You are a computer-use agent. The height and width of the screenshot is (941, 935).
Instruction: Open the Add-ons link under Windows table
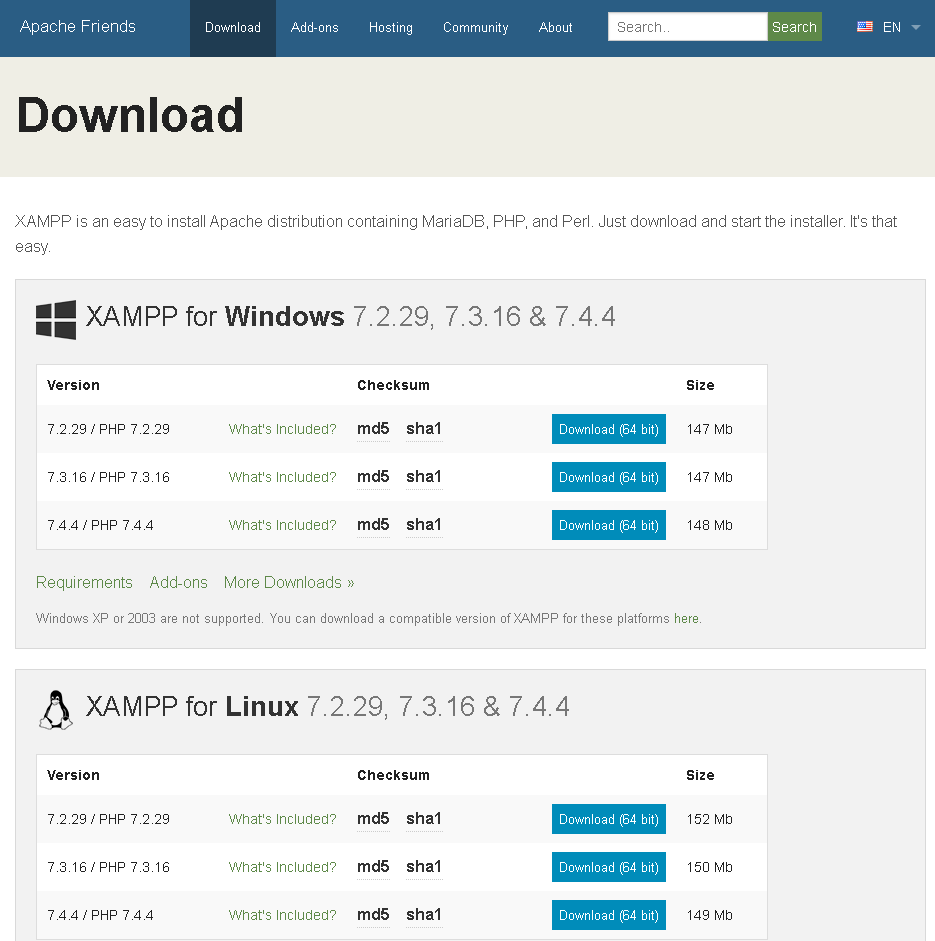[178, 583]
